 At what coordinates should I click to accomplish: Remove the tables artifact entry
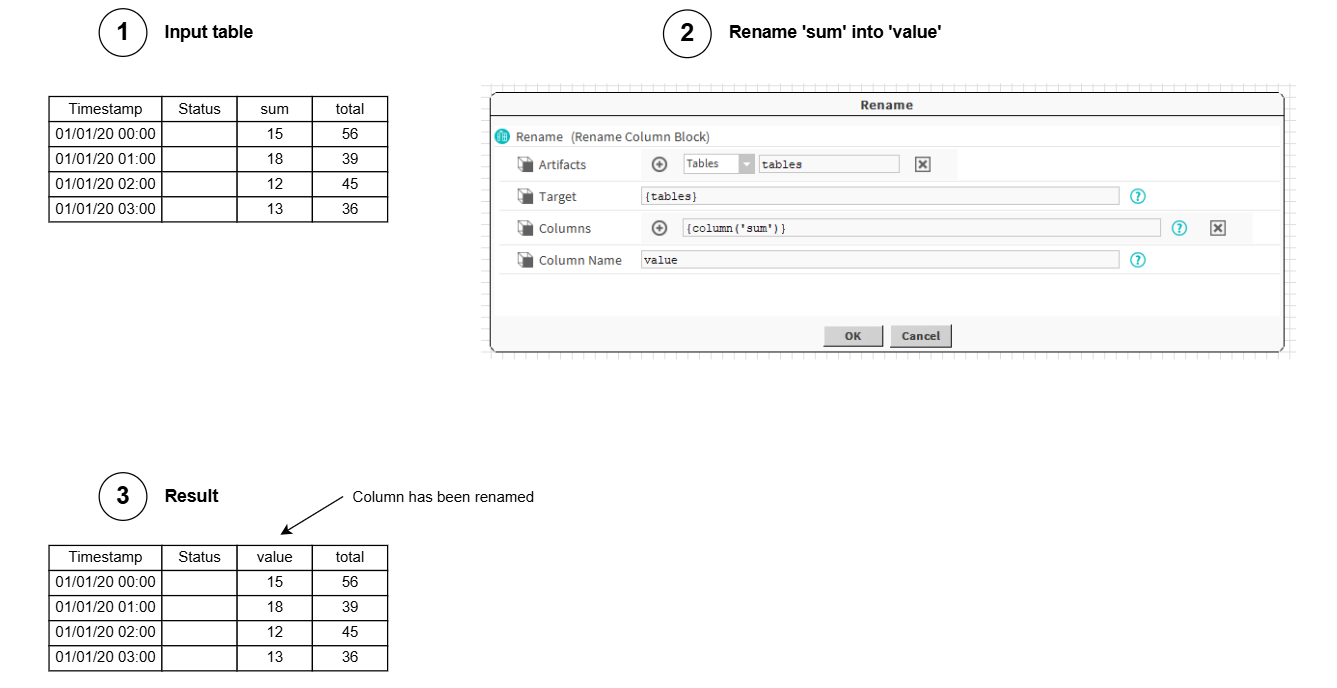922,164
